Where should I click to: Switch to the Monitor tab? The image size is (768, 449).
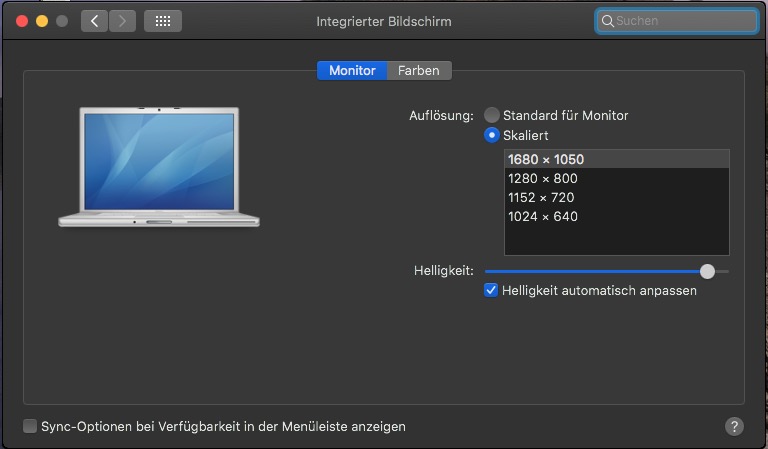coord(352,71)
